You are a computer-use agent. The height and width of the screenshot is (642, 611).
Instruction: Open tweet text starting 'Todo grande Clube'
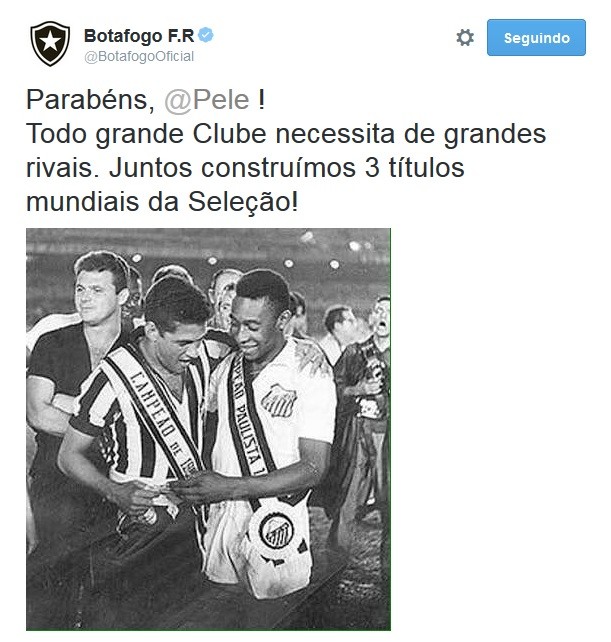click(286, 168)
